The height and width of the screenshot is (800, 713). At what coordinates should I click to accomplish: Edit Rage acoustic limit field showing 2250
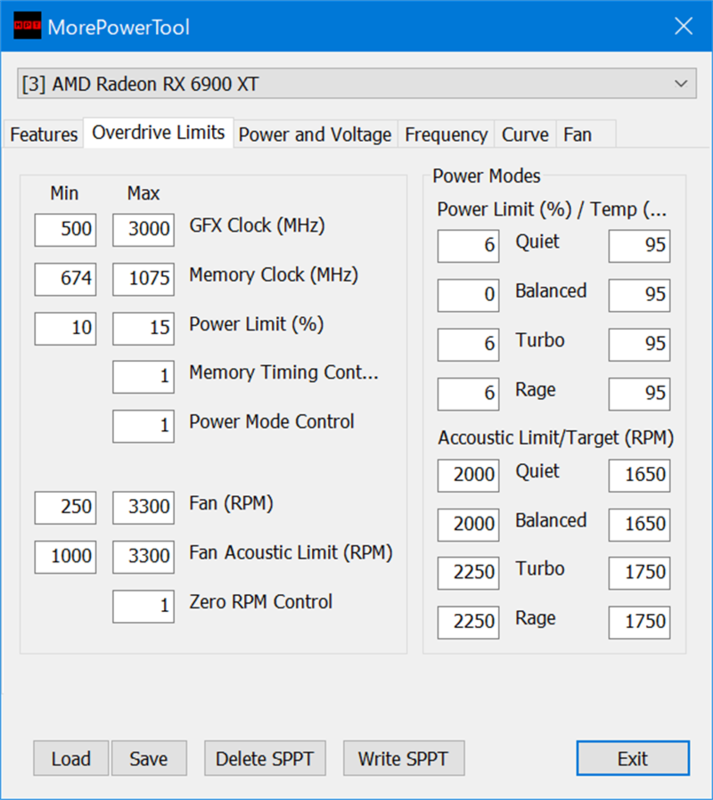click(x=468, y=623)
